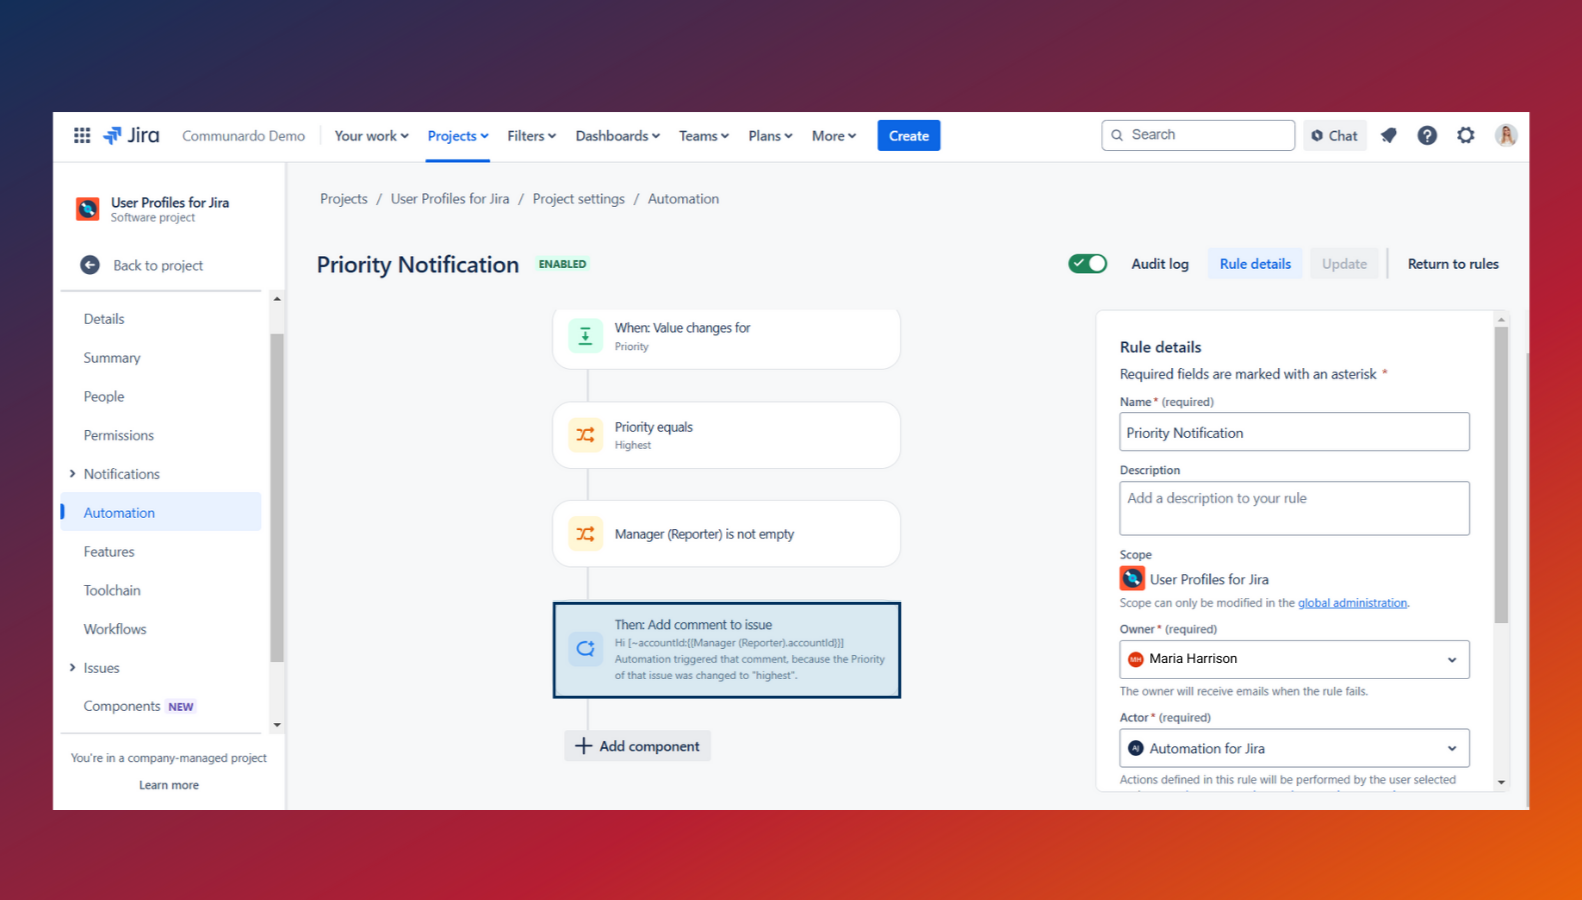This screenshot has height=900, width=1582.
Task: Open the Audit log
Action: coord(1160,264)
